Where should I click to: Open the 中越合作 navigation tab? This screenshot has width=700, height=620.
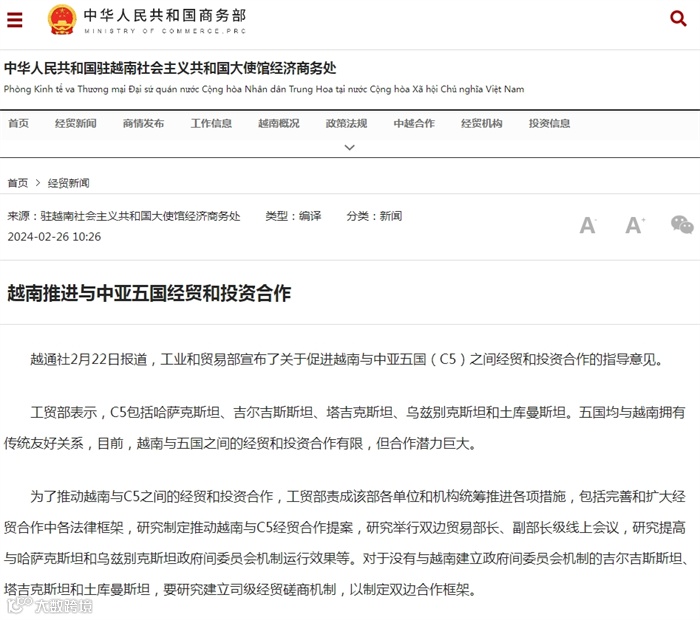click(414, 124)
